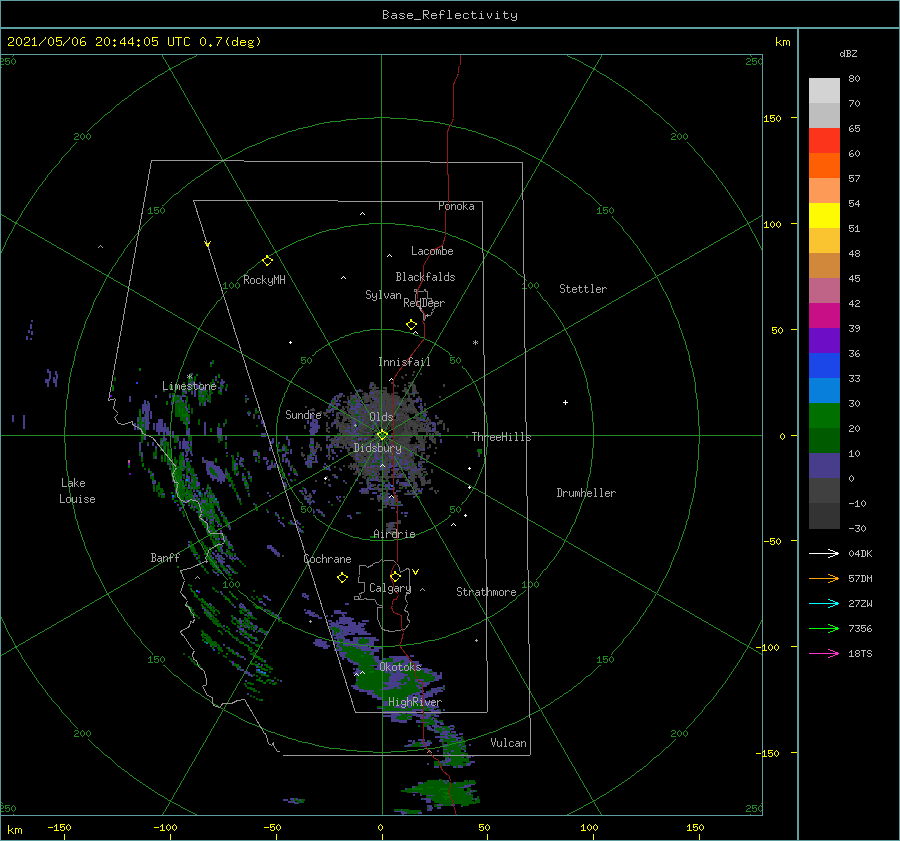Select the yellow 54 dBZ color swatch

(824, 215)
